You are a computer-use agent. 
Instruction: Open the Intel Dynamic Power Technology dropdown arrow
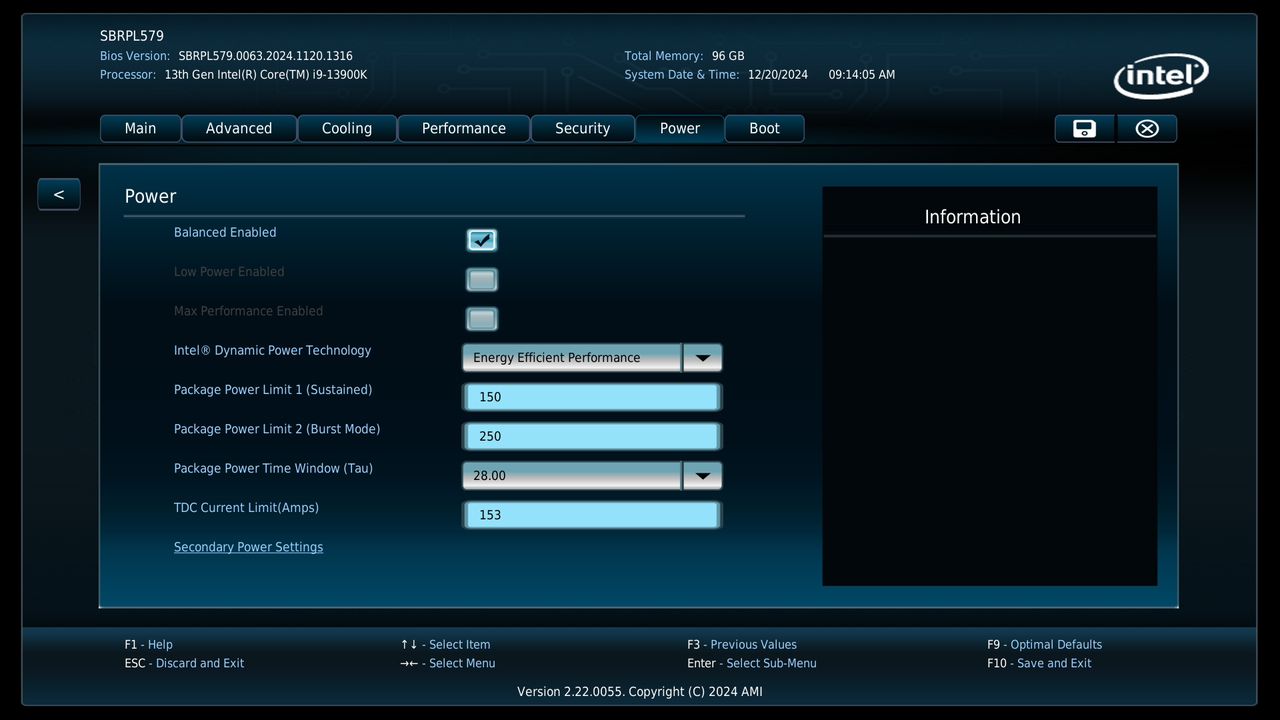coord(702,357)
